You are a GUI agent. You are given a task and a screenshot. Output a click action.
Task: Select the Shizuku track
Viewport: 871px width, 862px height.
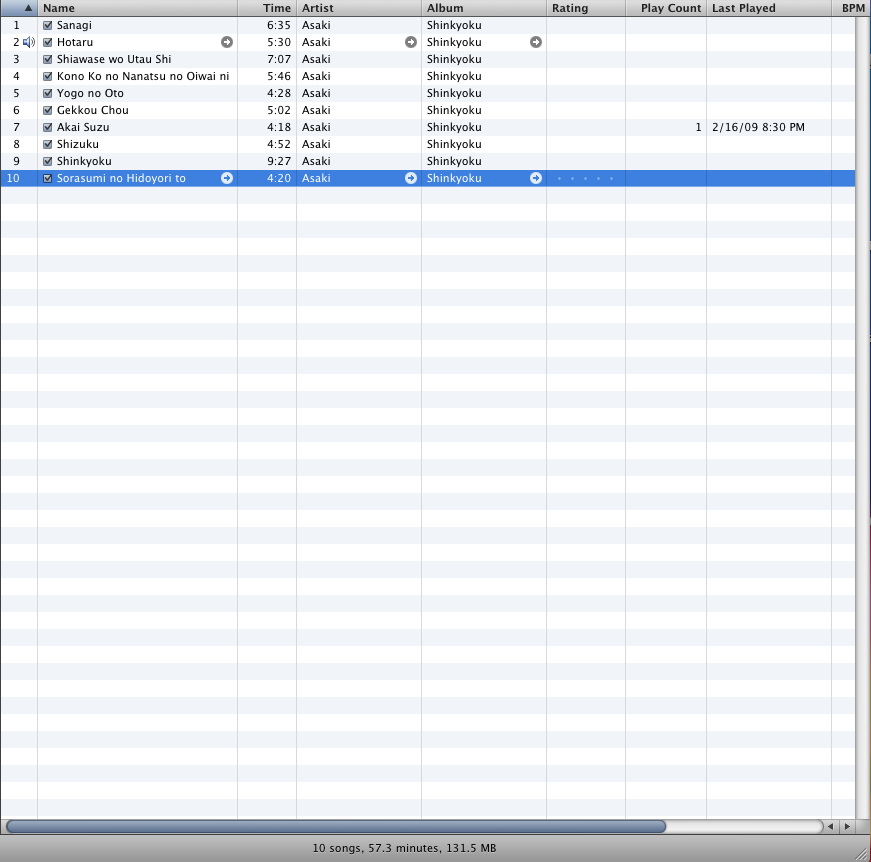pos(78,144)
